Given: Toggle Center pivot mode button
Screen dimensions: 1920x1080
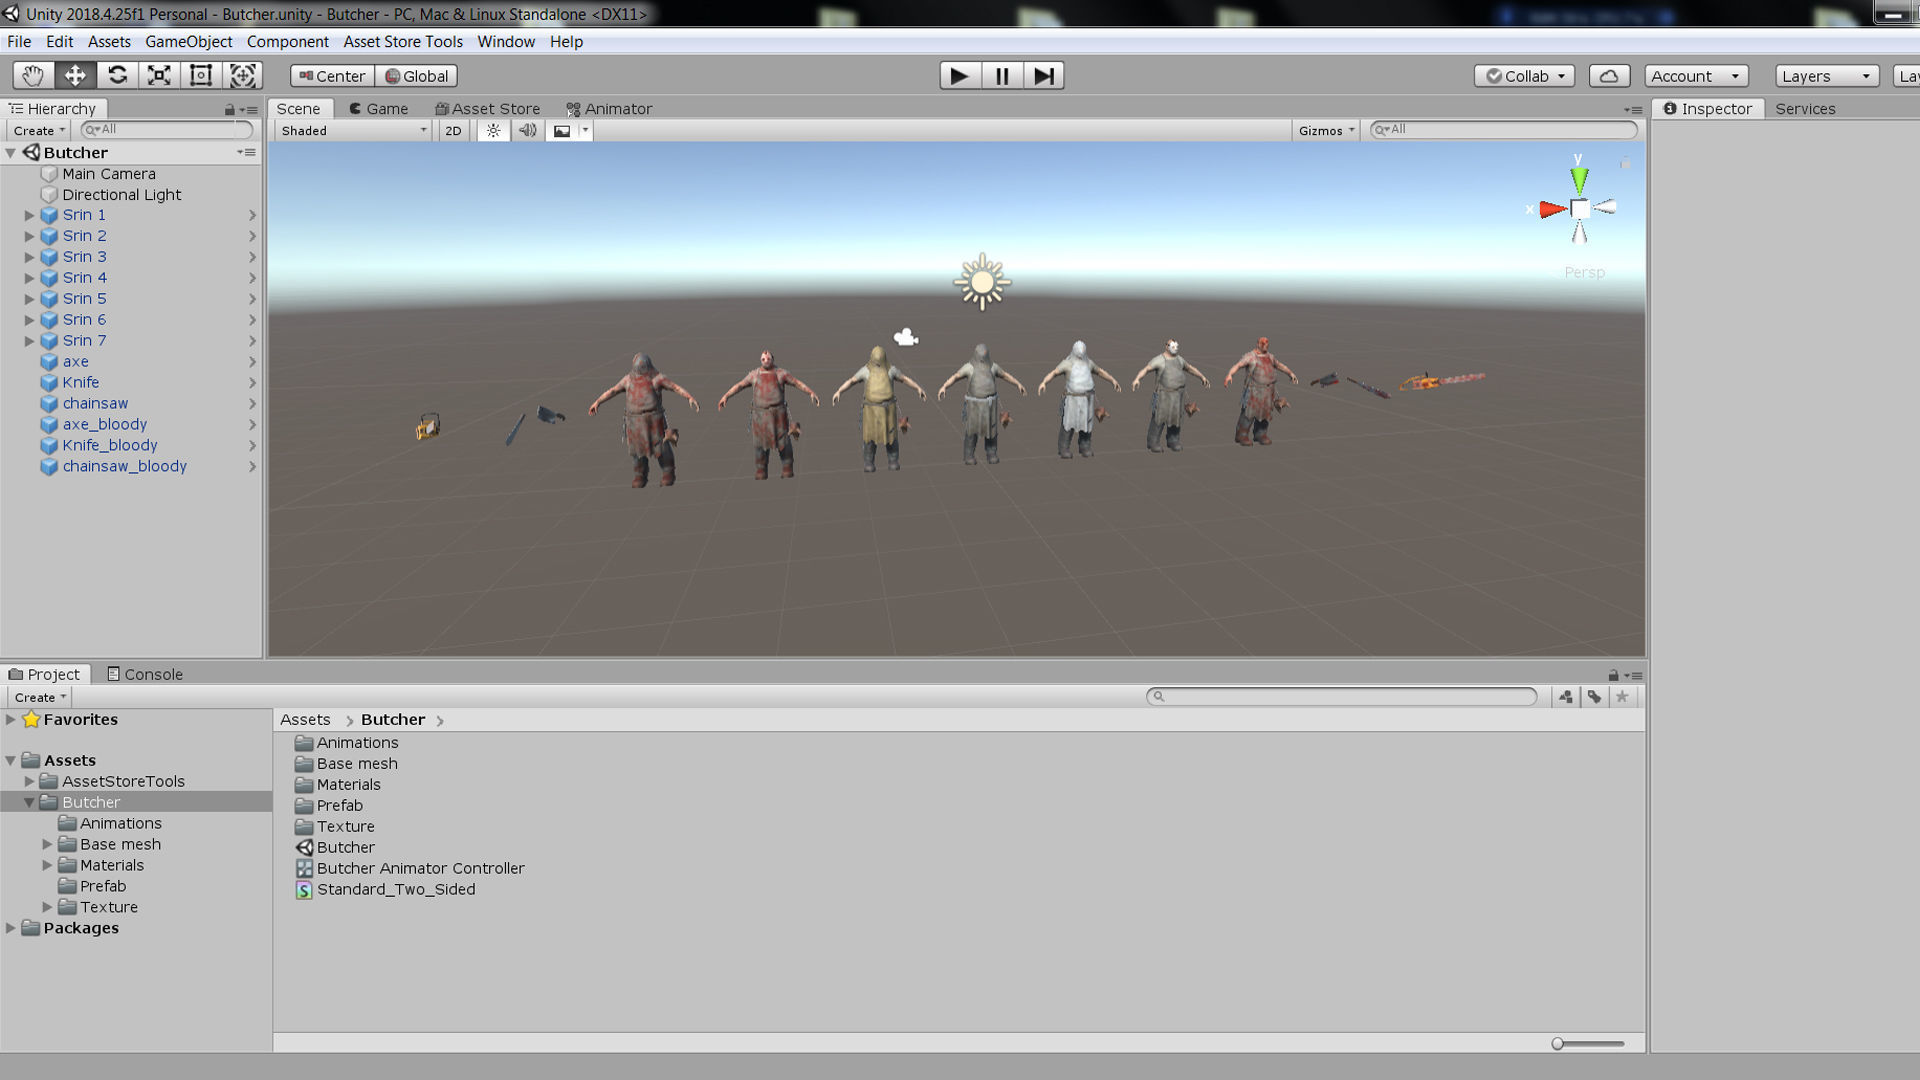Looking at the screenshot, I should click(332, 76).
